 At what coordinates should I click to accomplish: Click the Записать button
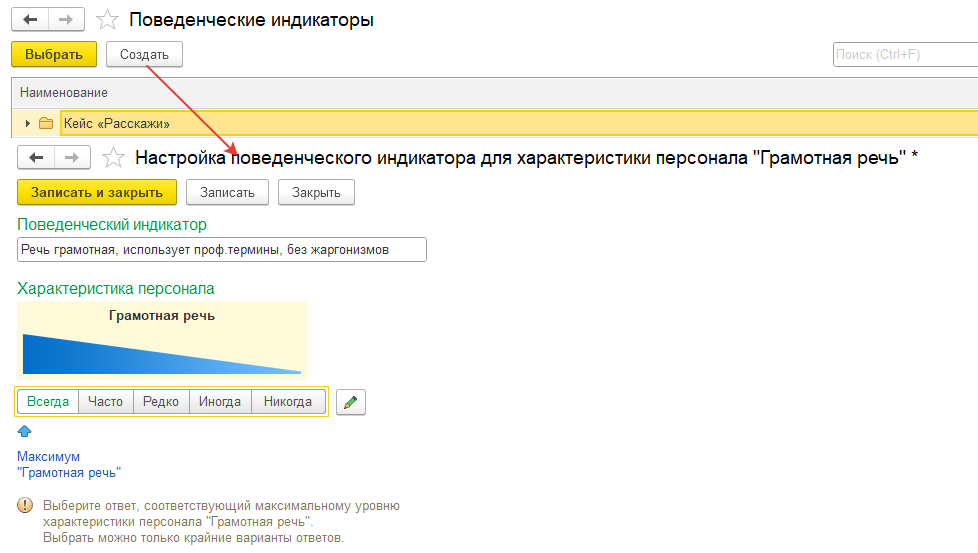(227, 193)
